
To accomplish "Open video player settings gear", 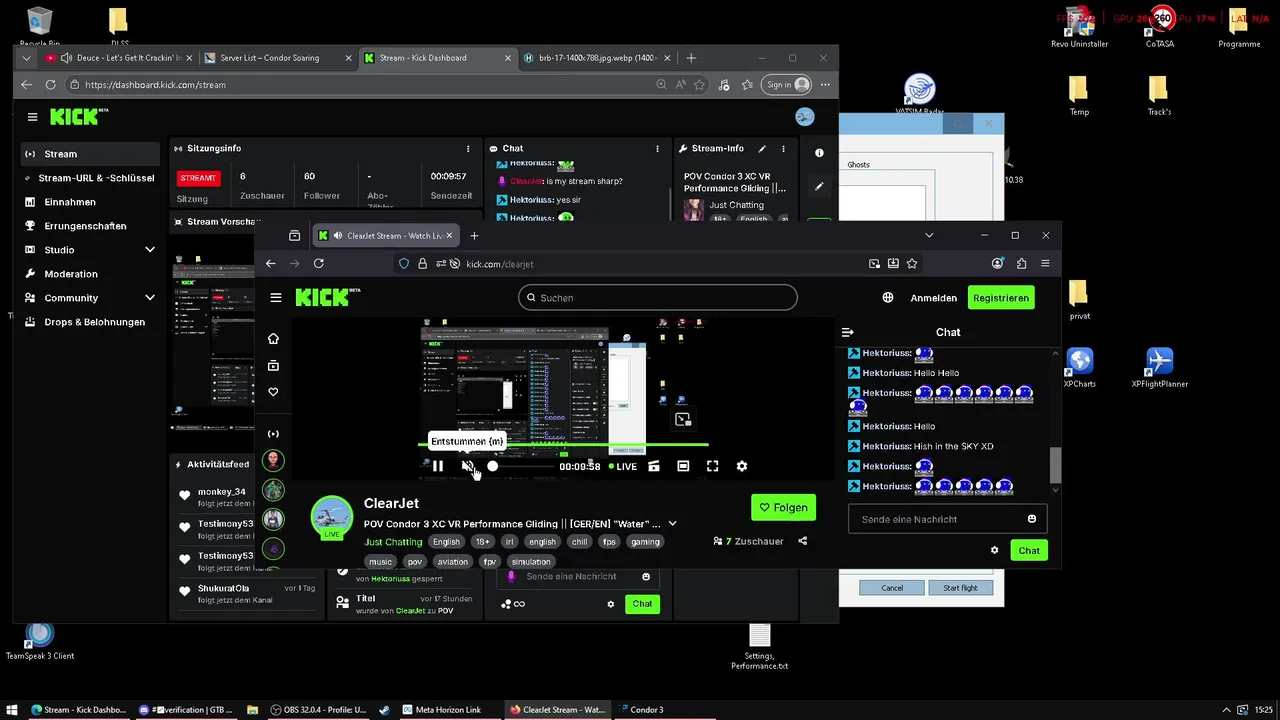I will coord(742,466).
